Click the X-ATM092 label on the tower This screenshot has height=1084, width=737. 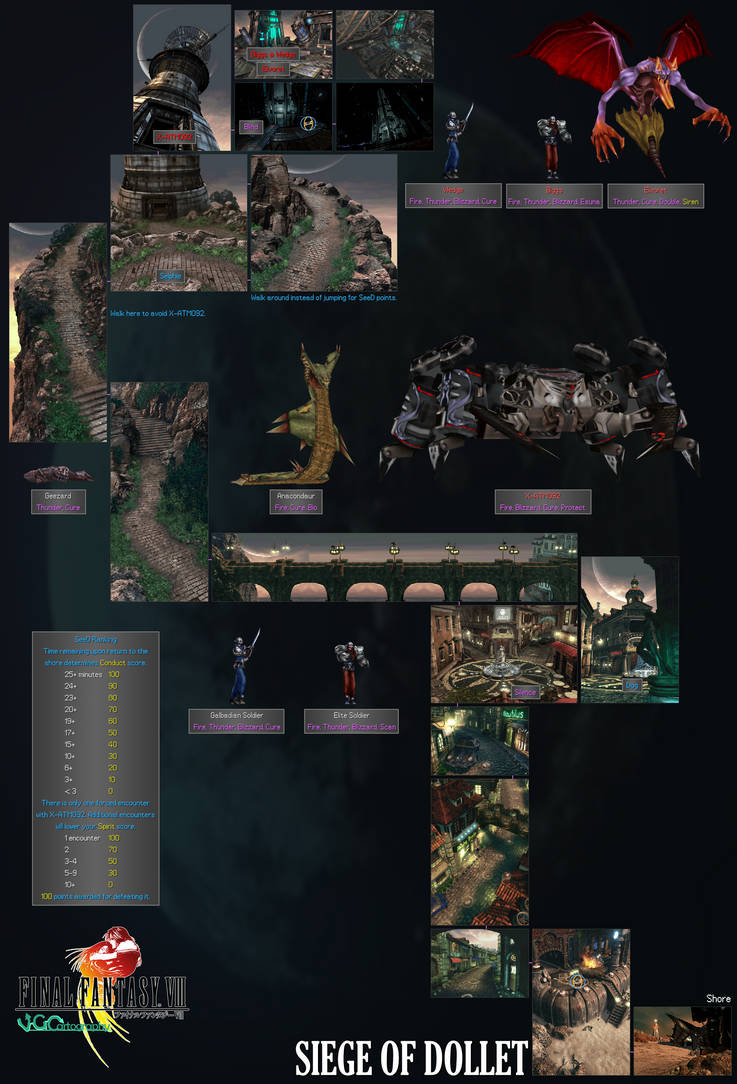[174, 137]
